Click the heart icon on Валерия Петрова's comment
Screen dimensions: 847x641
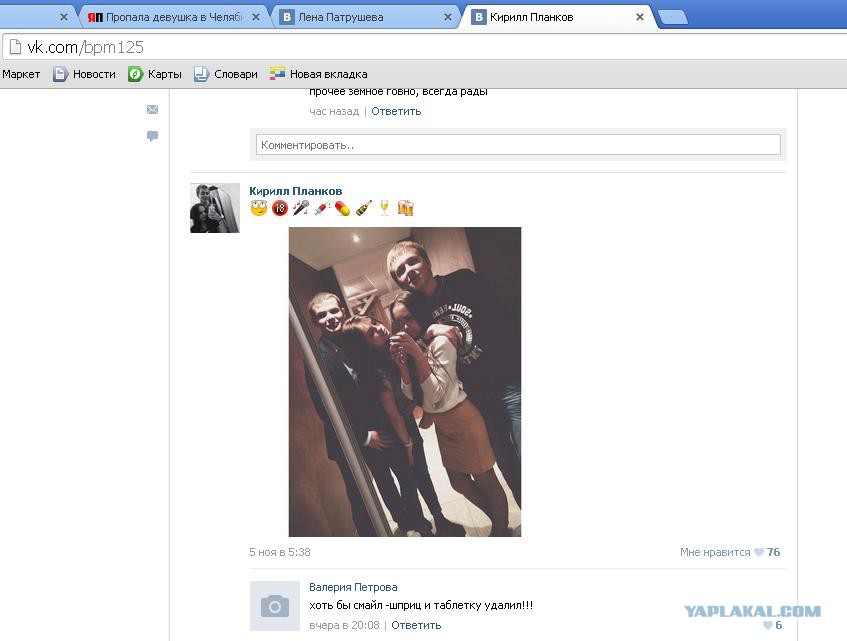click(767, 626)
